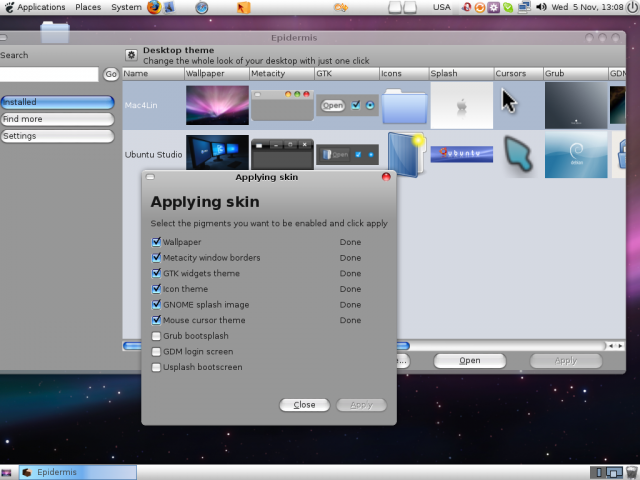Image resolution: width=640 pixels, height=480 pixels.
Task: Click Ubuntu Studio blue cursor preview
Action: click(x=518, y=154)
